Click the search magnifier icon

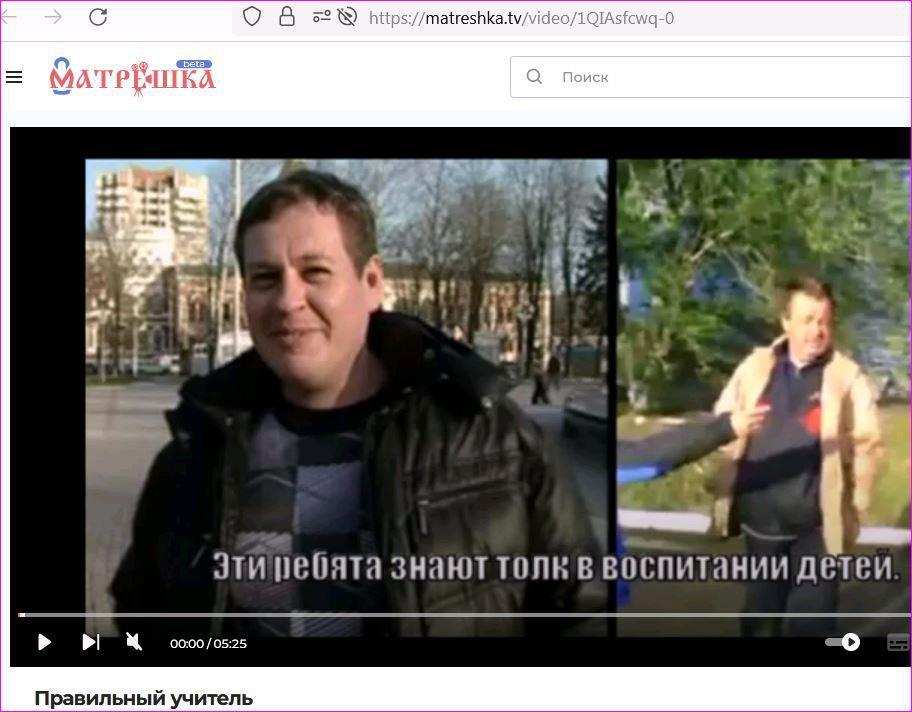point(534,76)
